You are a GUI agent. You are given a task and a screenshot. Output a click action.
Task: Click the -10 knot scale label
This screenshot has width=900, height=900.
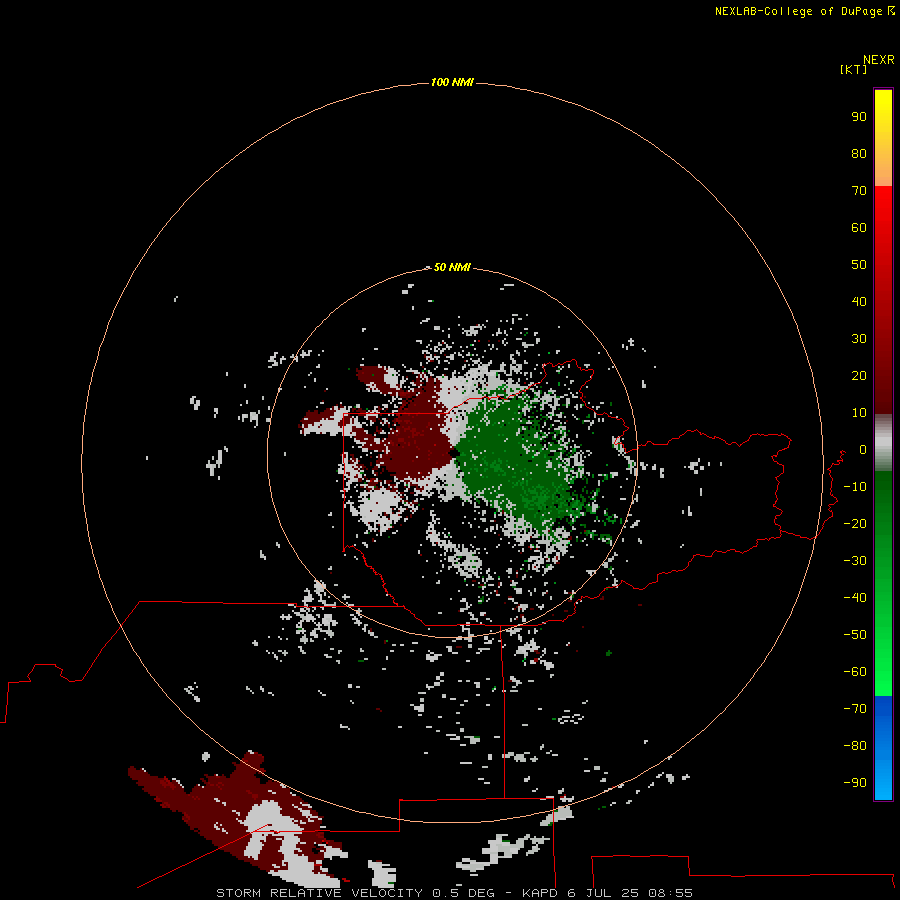click(x=855, y=487)
